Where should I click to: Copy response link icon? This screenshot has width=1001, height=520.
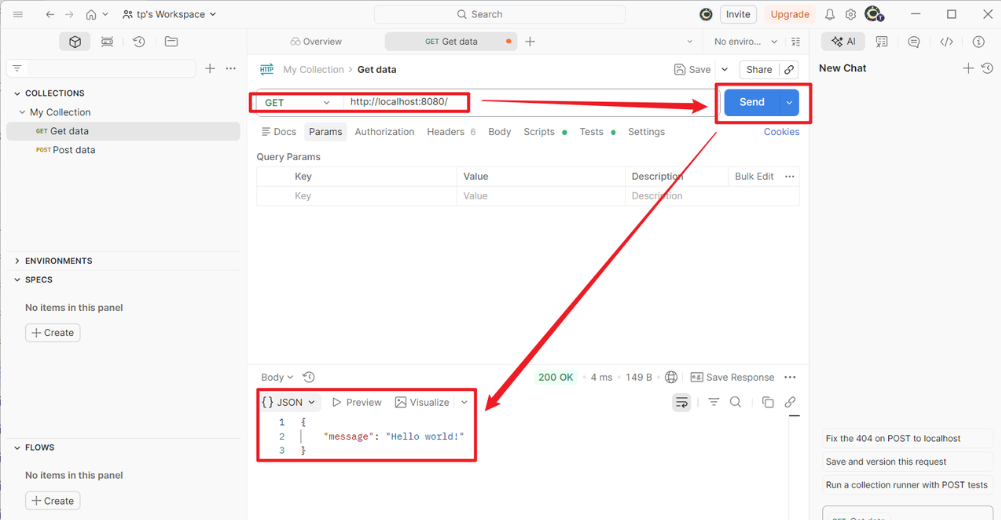coord(790,402)
